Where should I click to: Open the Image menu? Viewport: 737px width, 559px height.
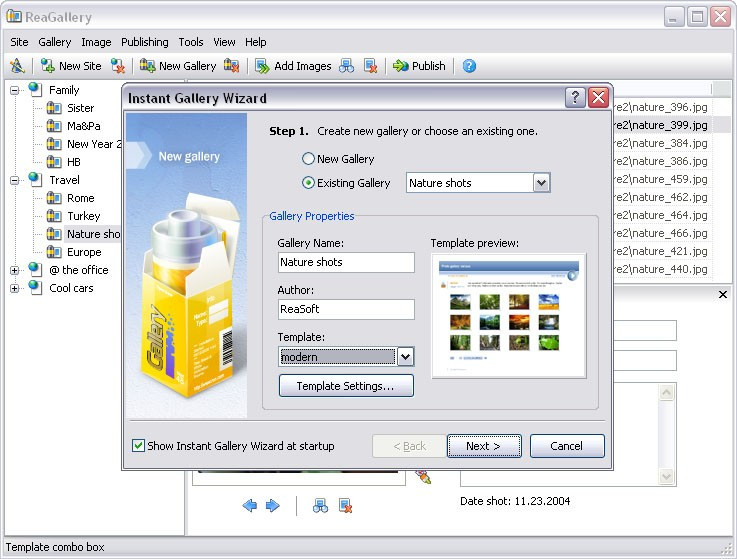tap(96, 42)
